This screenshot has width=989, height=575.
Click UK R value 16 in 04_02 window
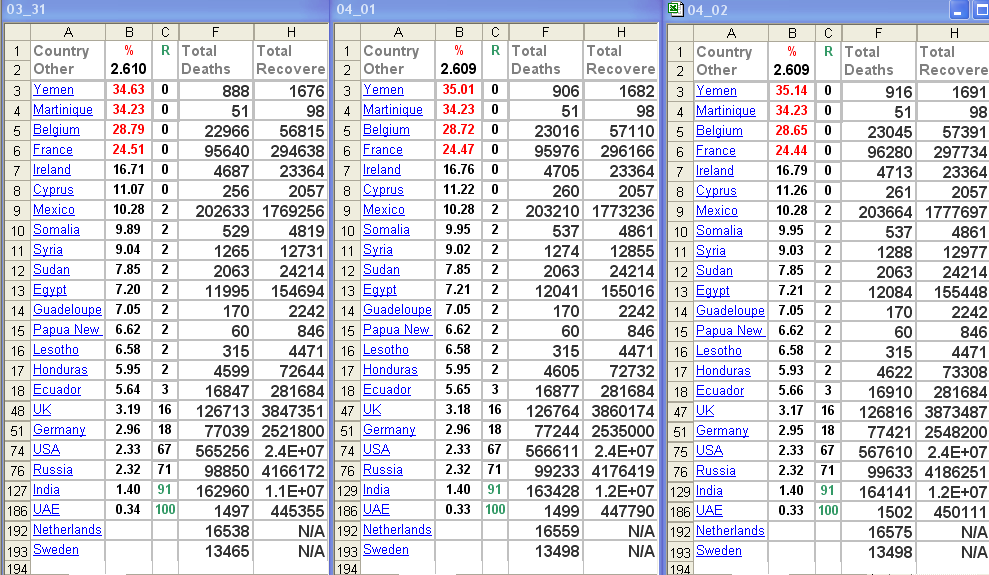[x=828, y=410]
